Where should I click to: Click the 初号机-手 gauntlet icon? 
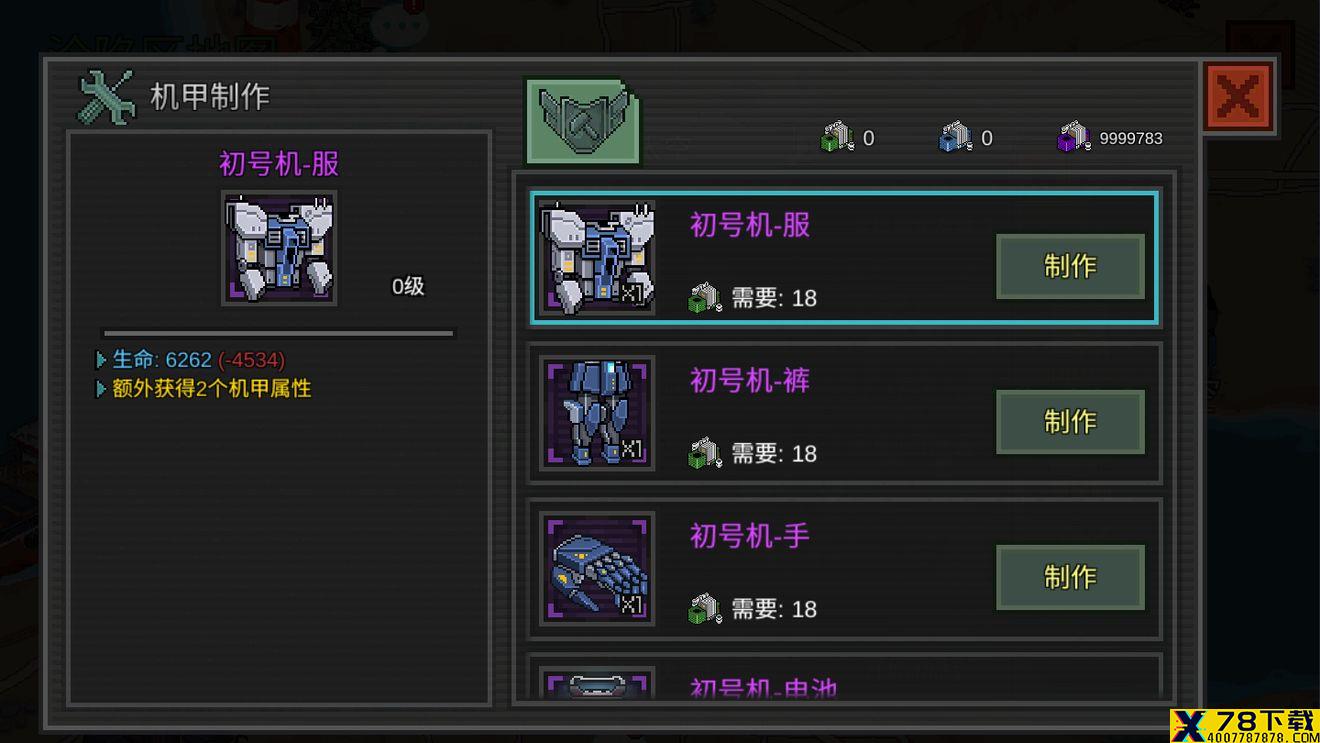(x=597, y=569)
